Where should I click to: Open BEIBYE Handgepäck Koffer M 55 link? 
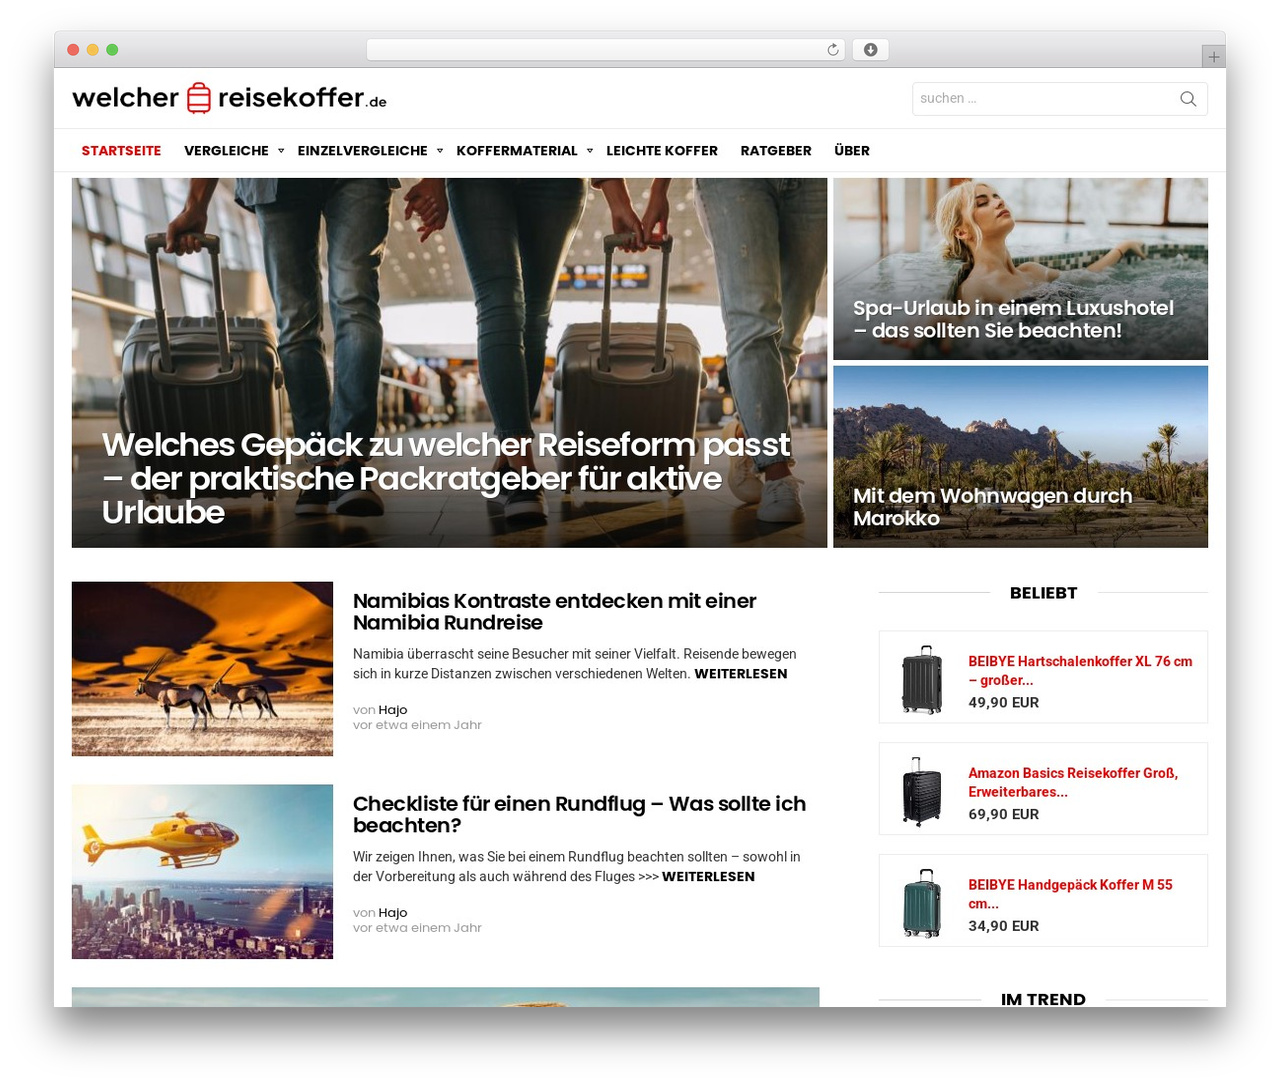(1070, 894)
